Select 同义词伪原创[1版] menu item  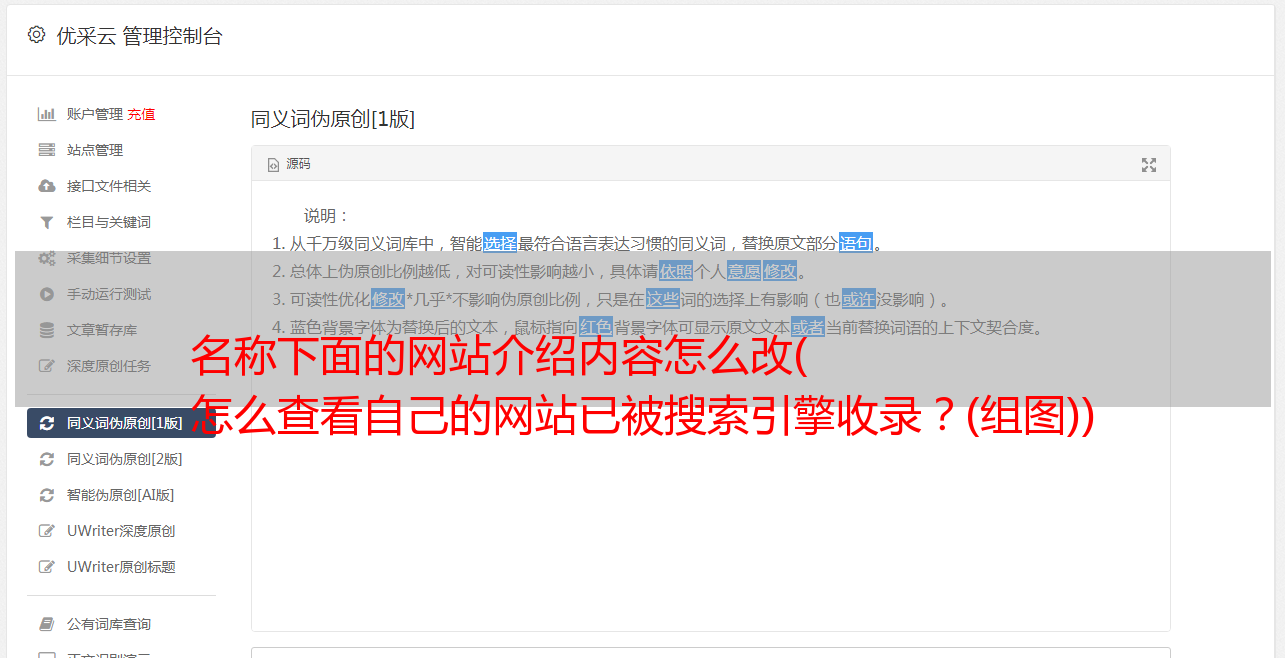pos(121,423)
